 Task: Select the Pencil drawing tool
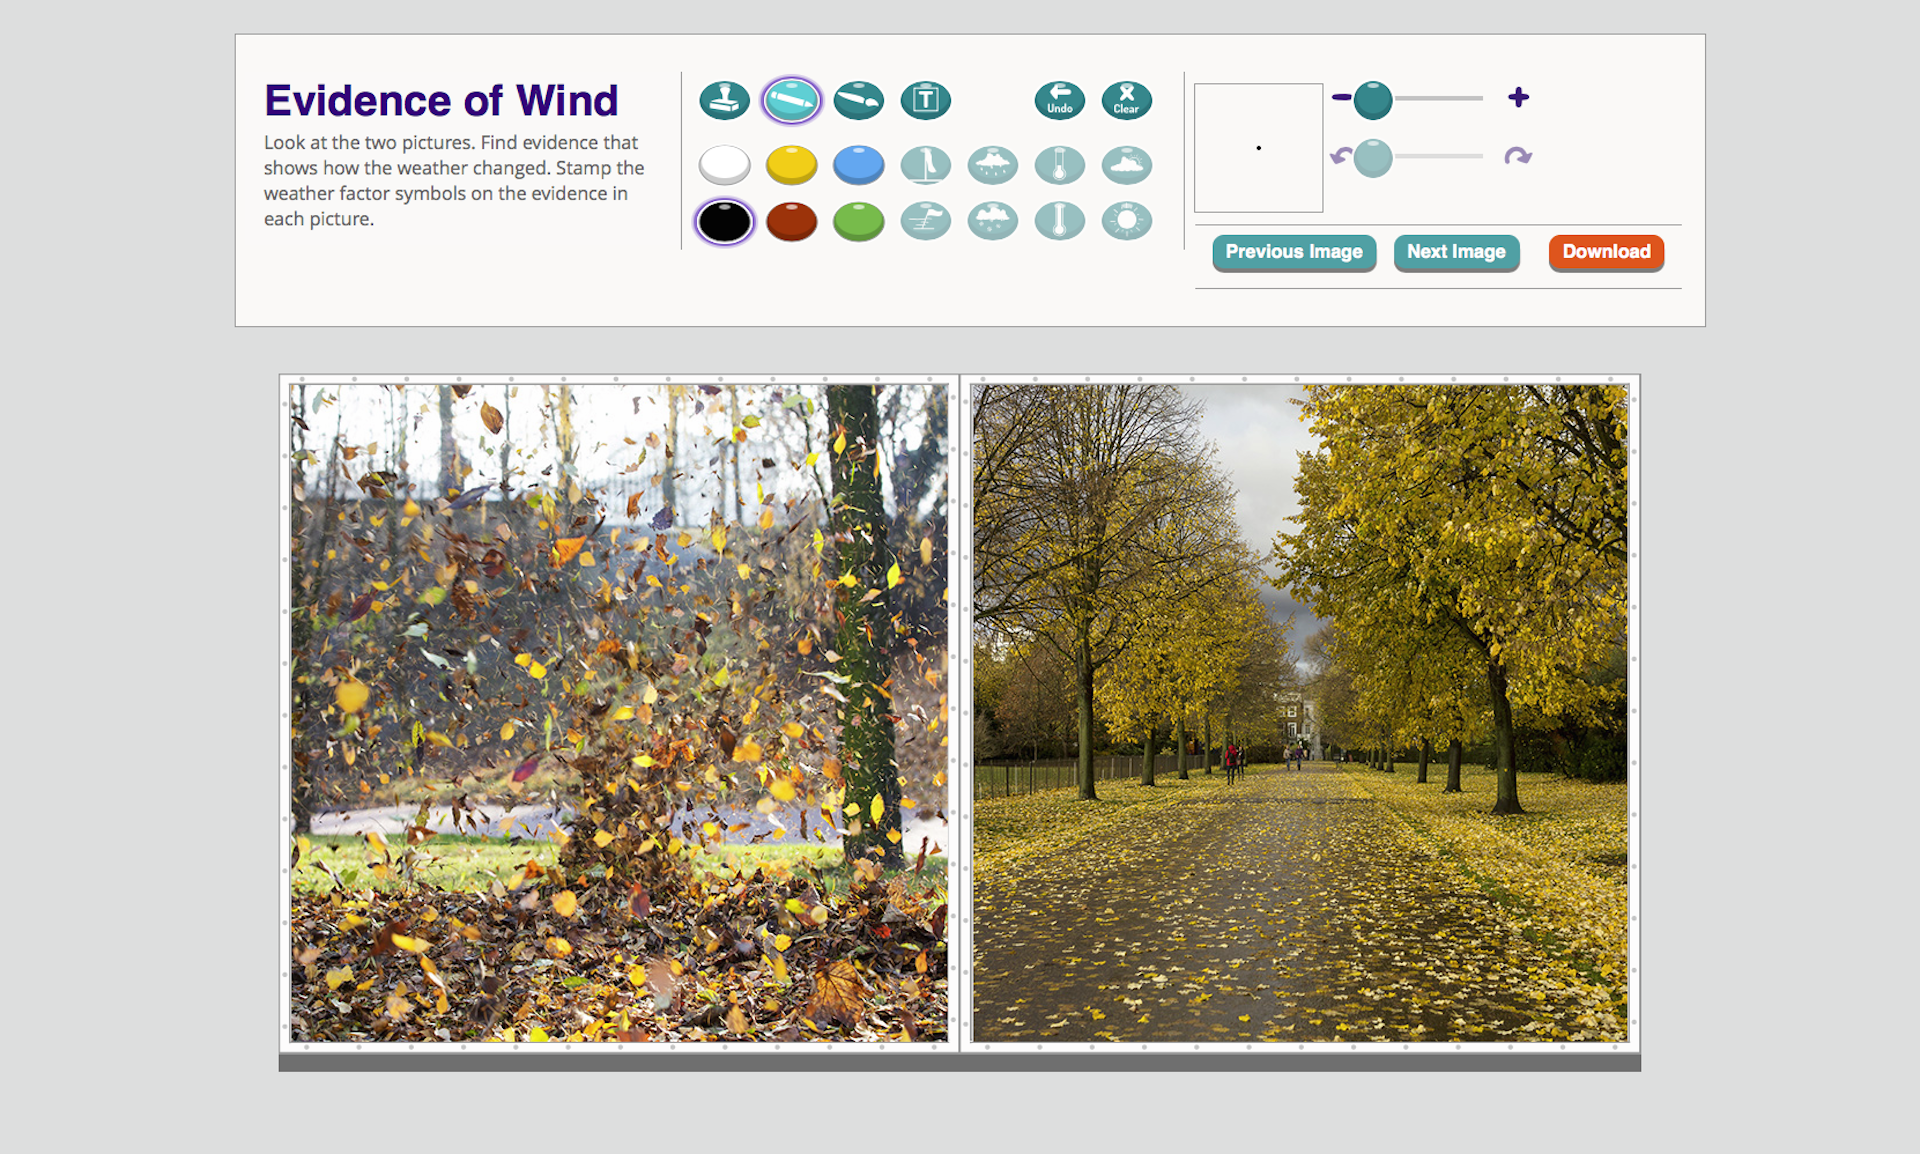click(x=791, y=100)
